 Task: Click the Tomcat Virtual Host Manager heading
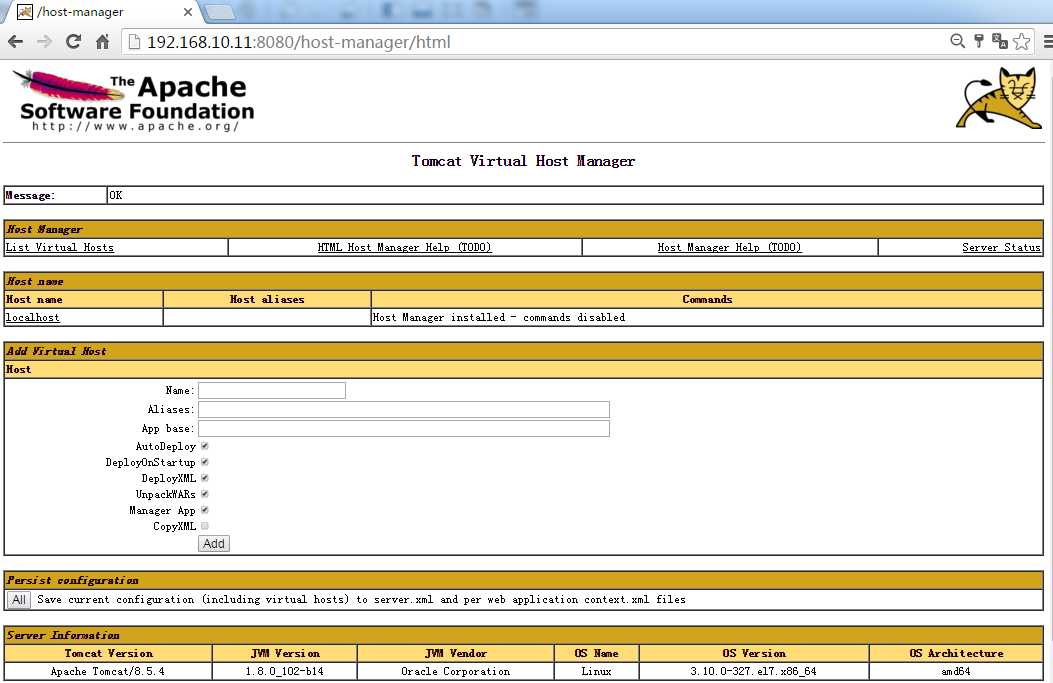click(x=523, y=161)
